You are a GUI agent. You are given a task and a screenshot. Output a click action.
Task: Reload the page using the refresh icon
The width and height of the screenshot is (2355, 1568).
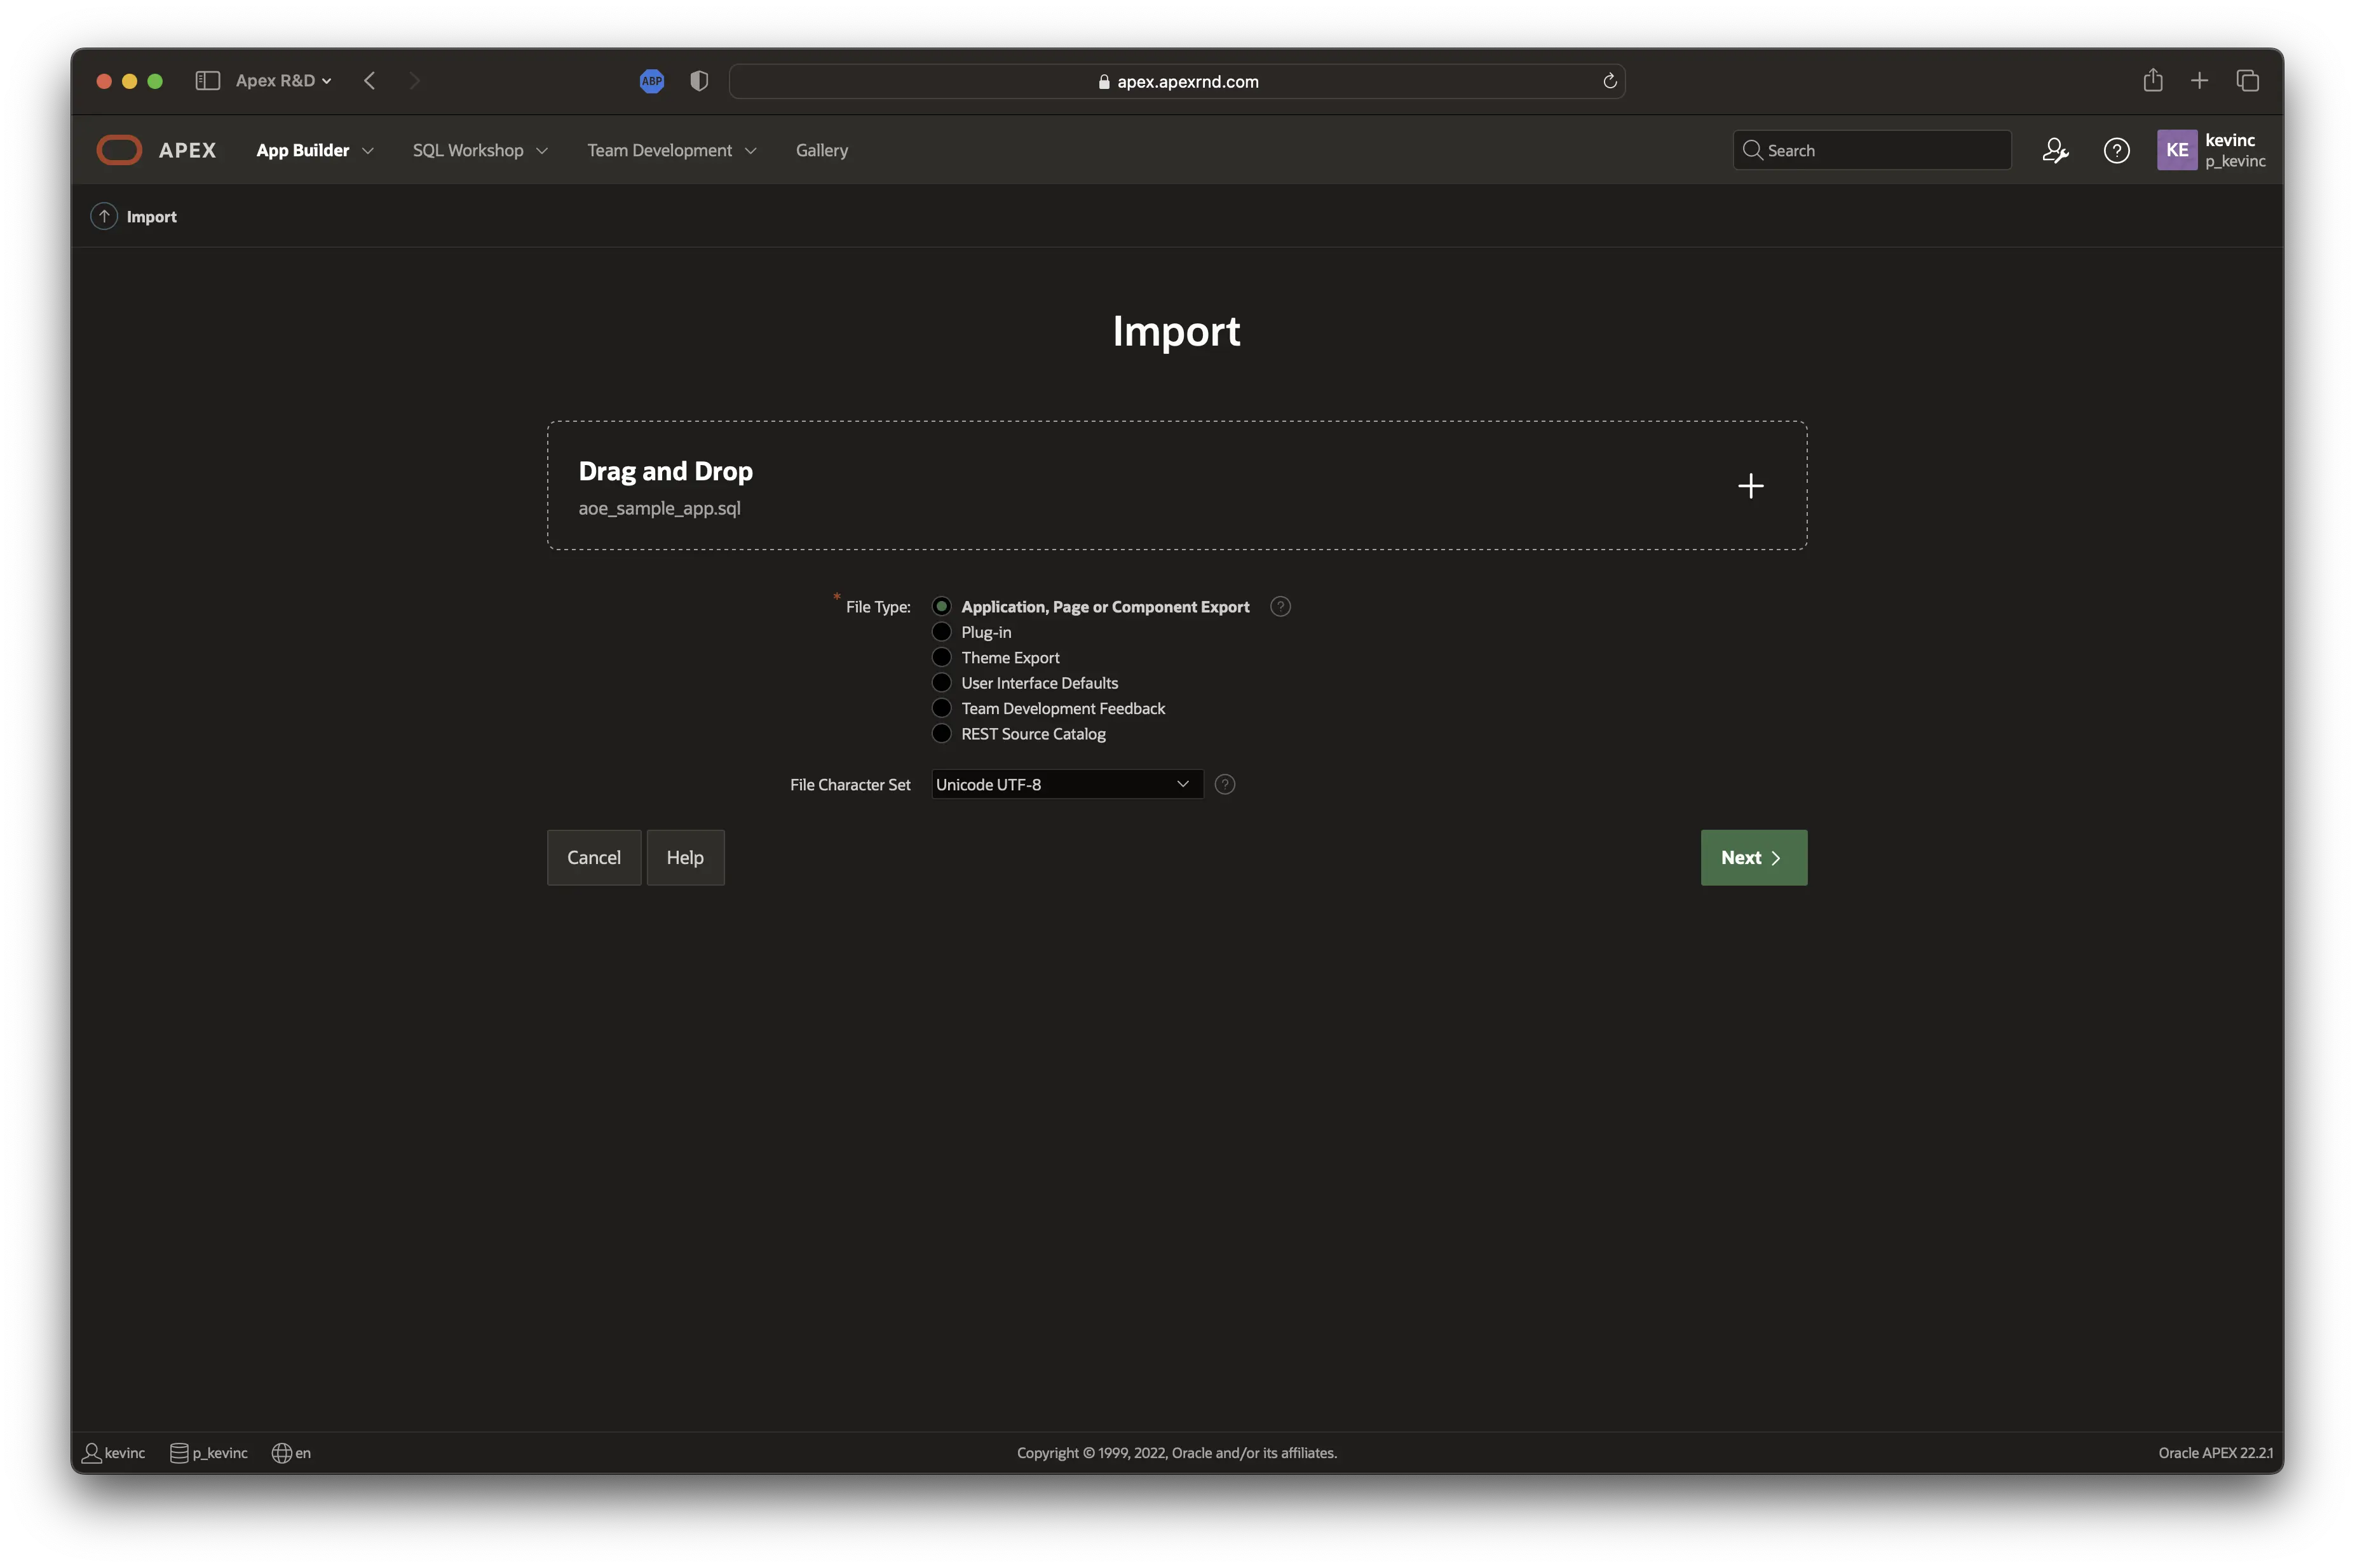[x=1610, y=81]
